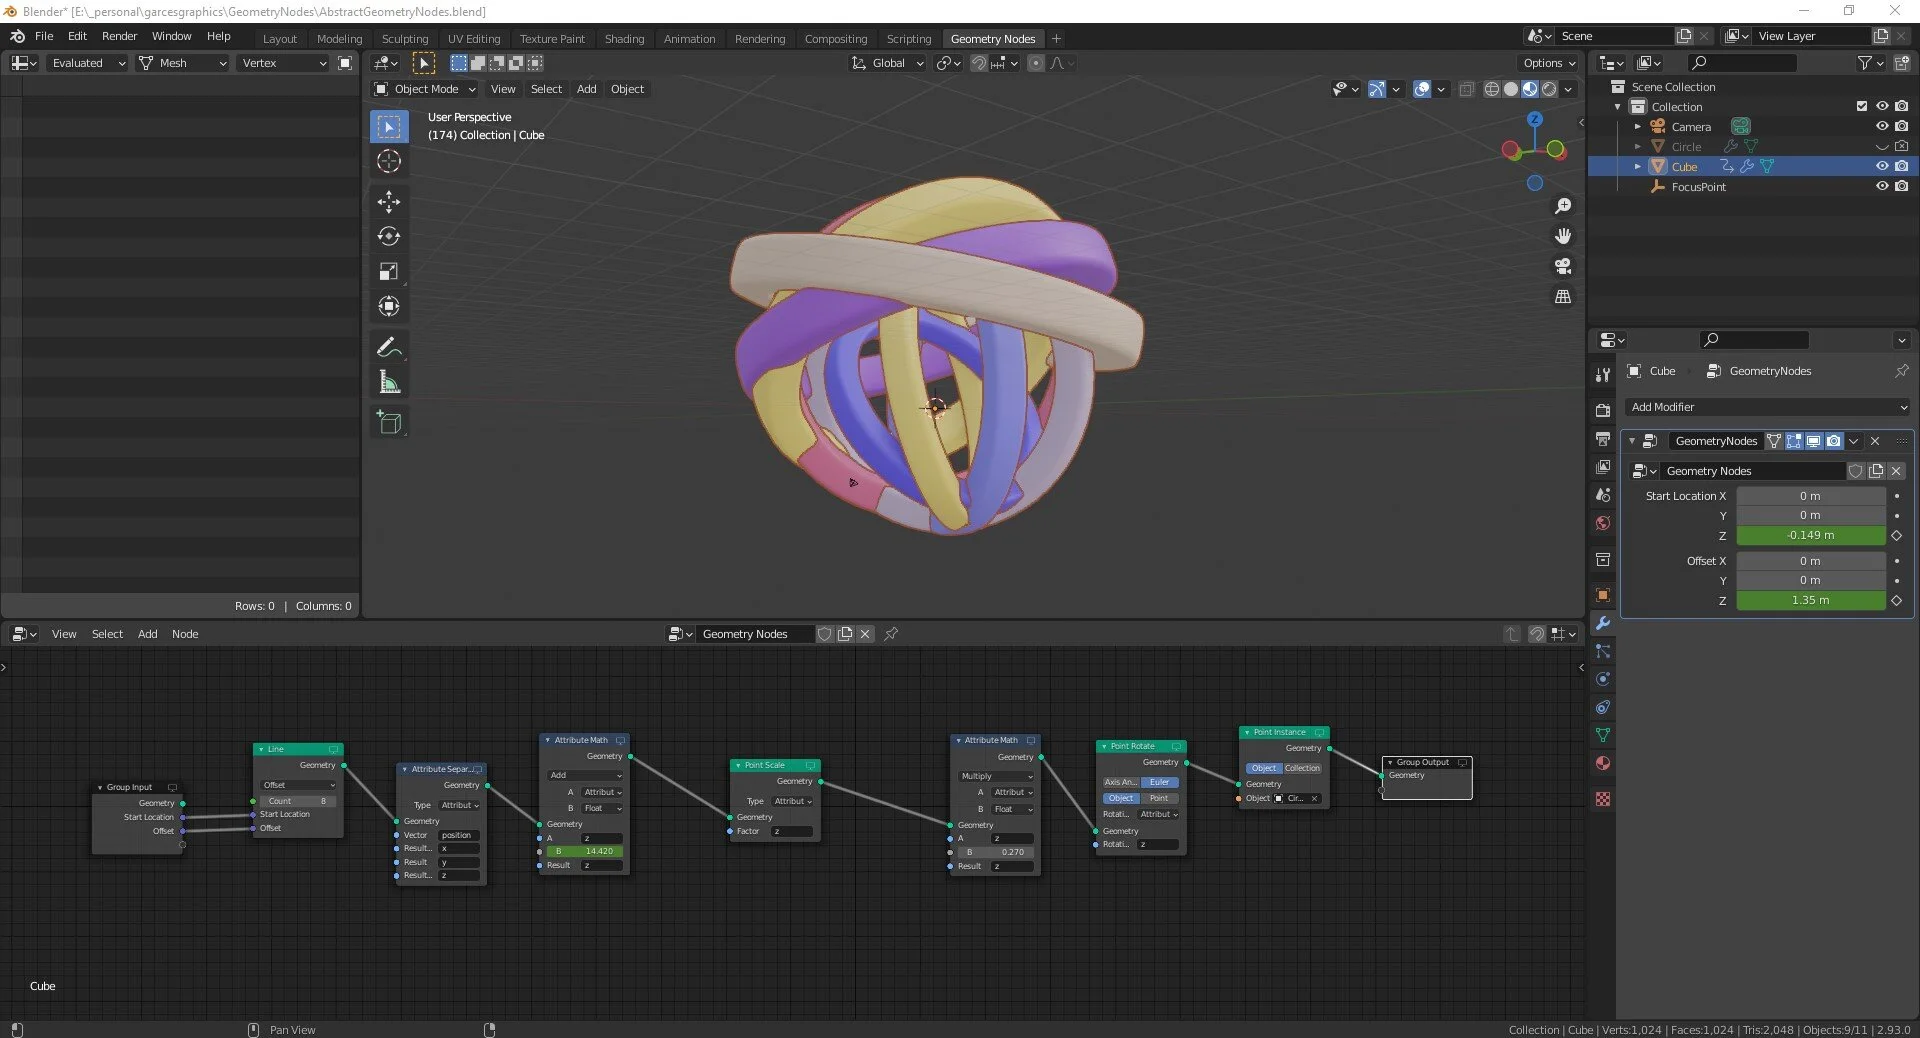Open the Object Mode dropdown
Image resolution: width=1920 pixels, height=1038 pixels.
click(x=425, y=89)
